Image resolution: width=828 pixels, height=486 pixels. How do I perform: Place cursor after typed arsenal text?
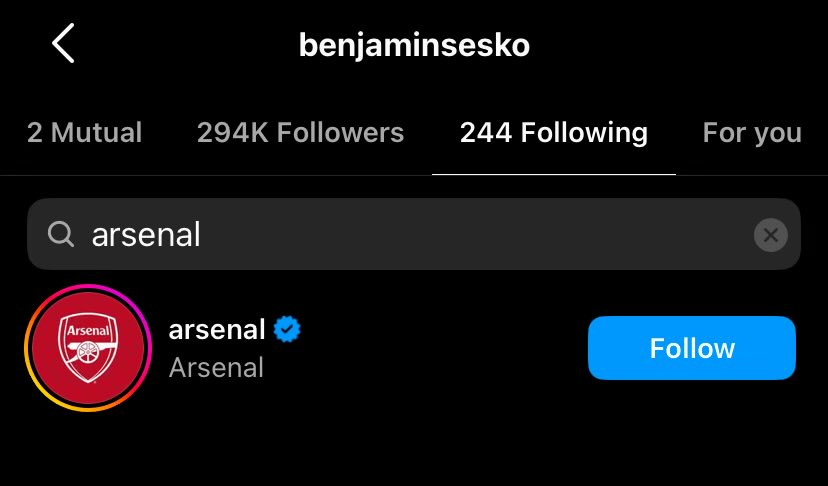[202, 235]
